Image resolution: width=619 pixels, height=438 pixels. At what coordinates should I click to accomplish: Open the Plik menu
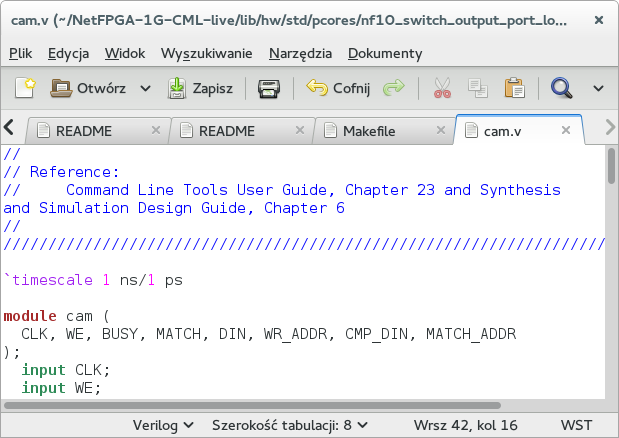tap(21, 53)
